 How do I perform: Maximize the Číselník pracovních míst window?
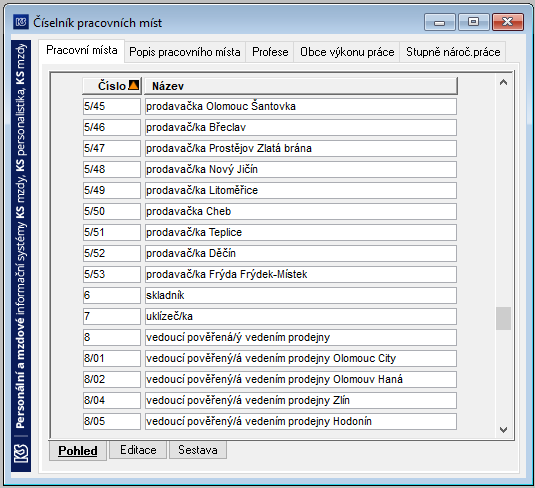pyautogui.click(x=473, y=23)
